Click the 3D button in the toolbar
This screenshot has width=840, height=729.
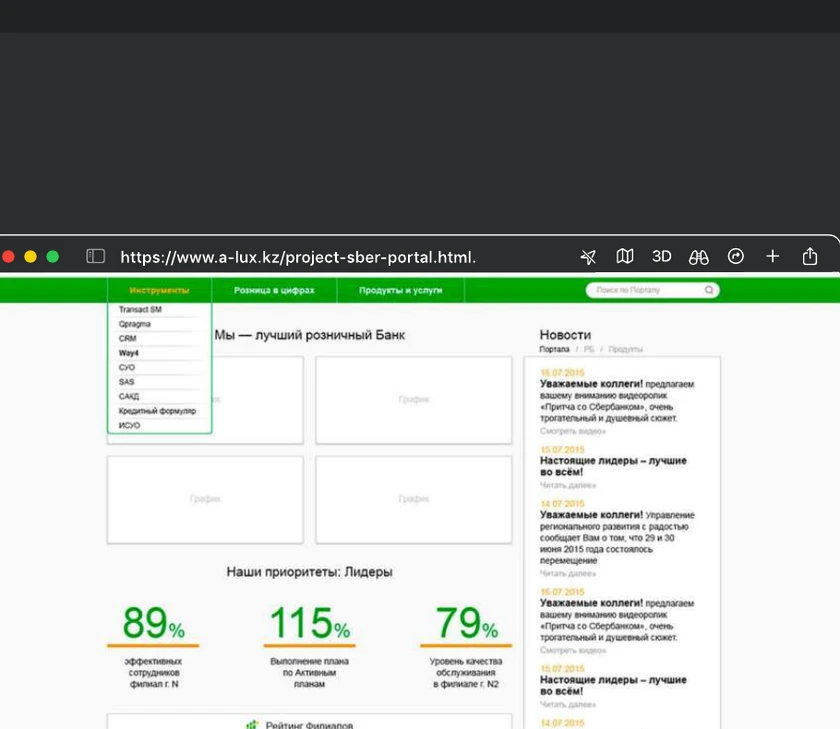[661, 256]
